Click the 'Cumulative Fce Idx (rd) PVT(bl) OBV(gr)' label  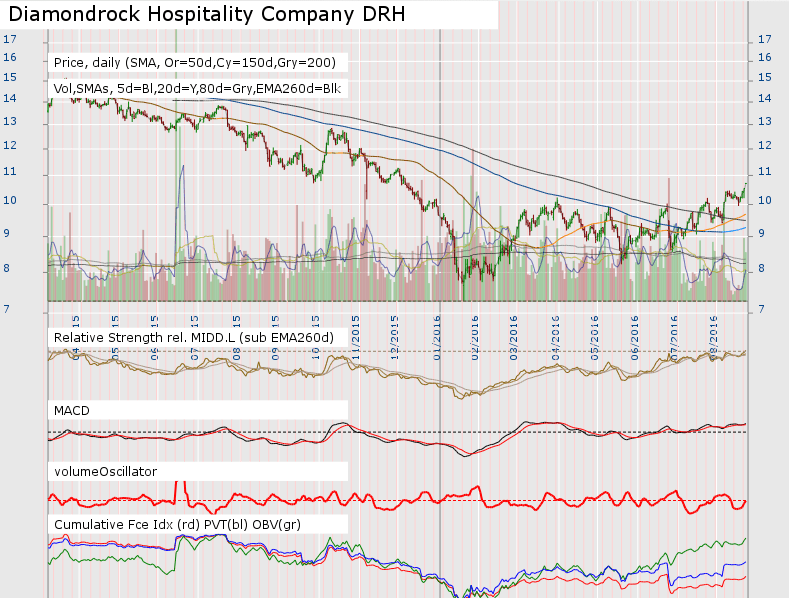coord(177,525)
